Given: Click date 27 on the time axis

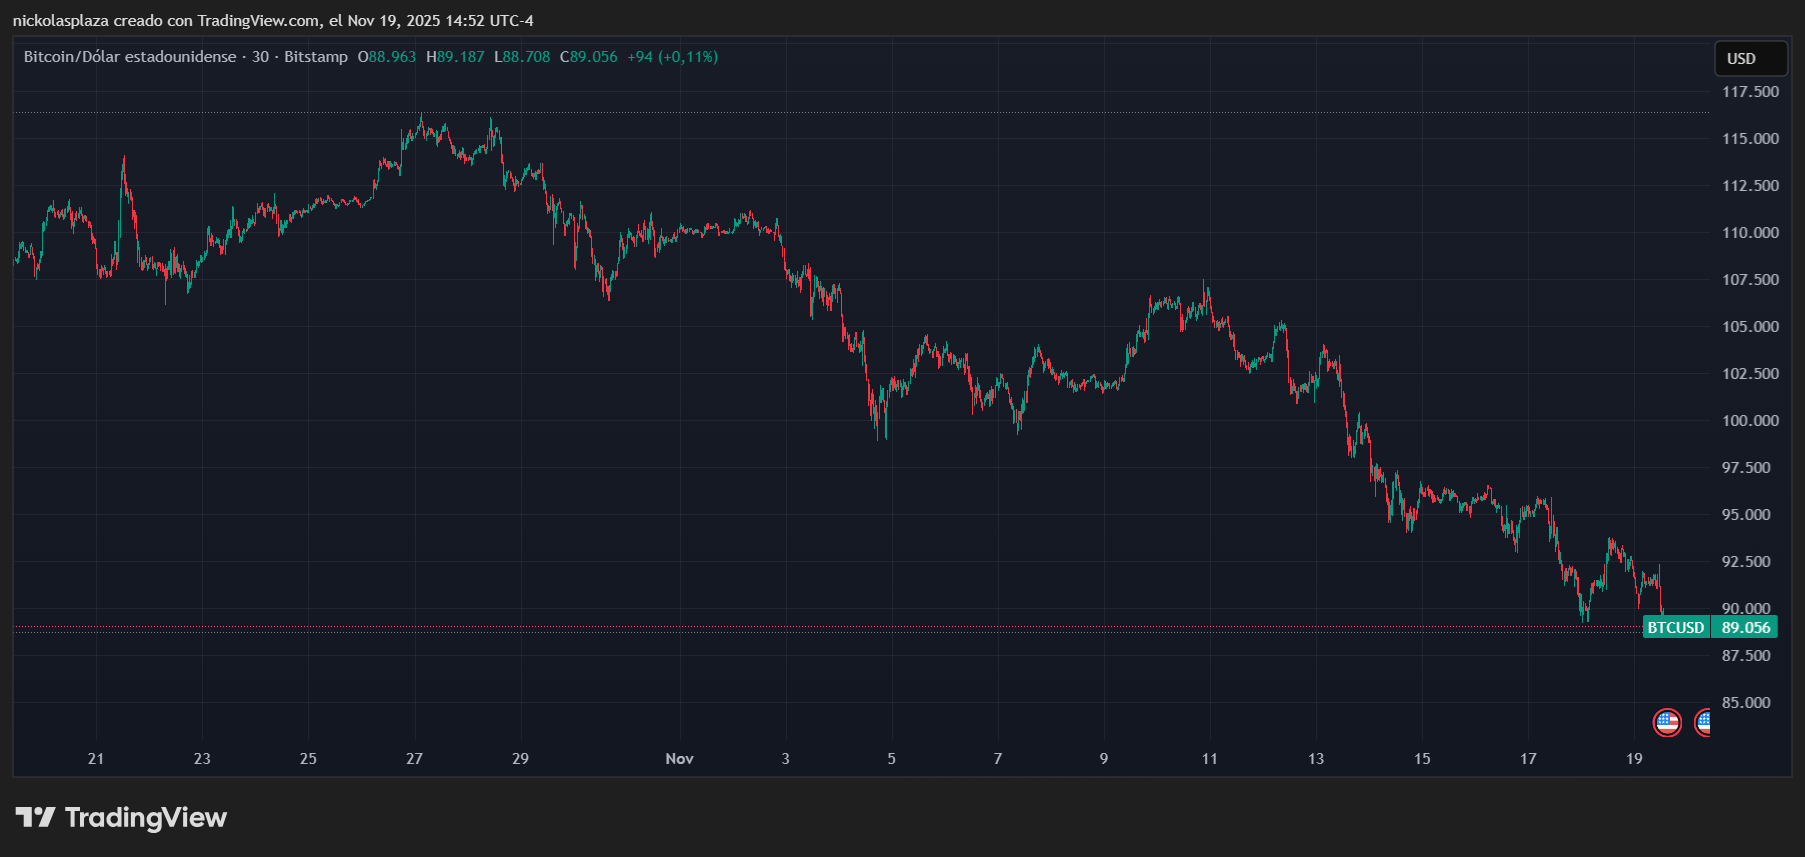Looking at the screenshot, I should point(414,759).
